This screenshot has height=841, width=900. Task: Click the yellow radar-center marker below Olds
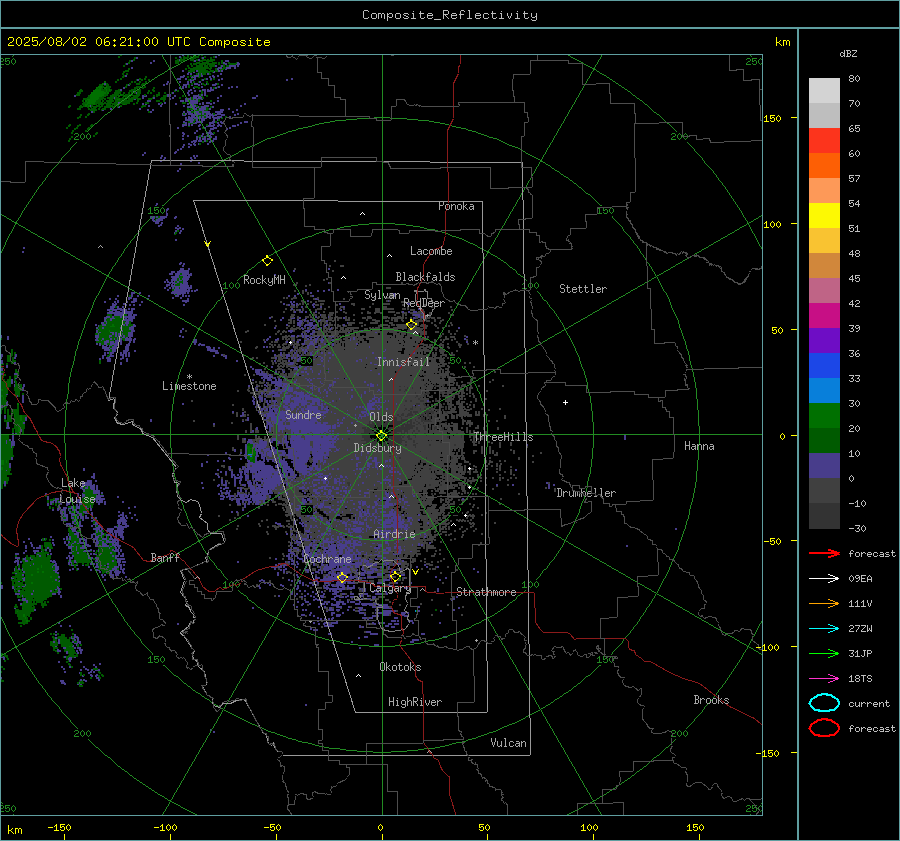tap(381, 436)
